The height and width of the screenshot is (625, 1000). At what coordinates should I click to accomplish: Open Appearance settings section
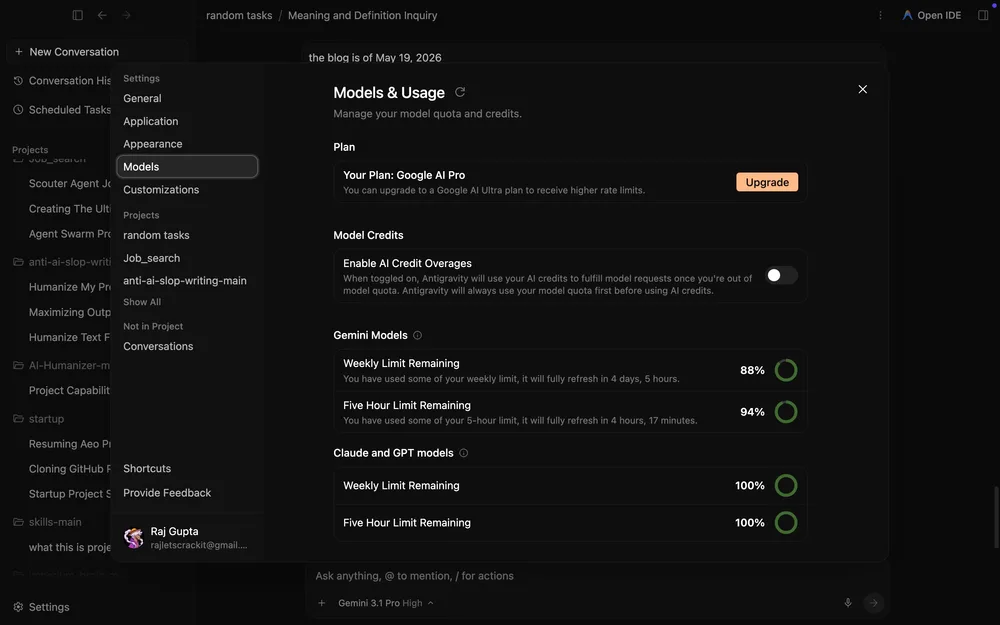187,144
